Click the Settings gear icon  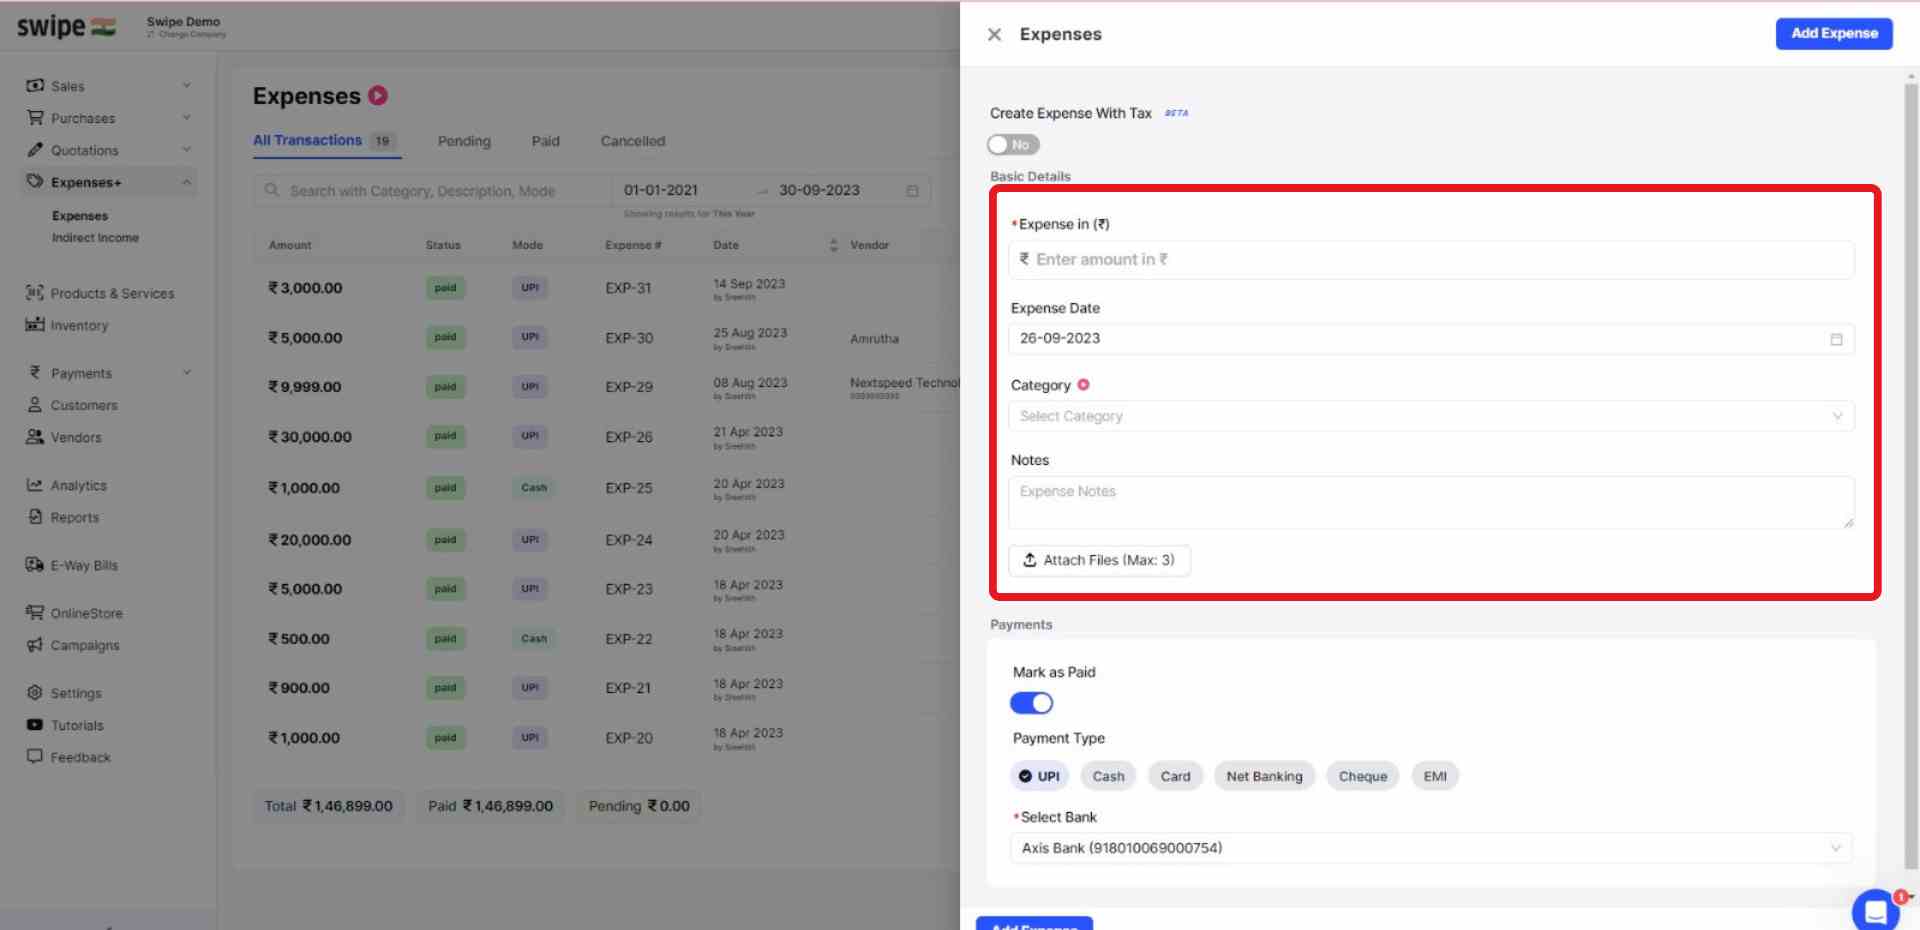point(35,692)
